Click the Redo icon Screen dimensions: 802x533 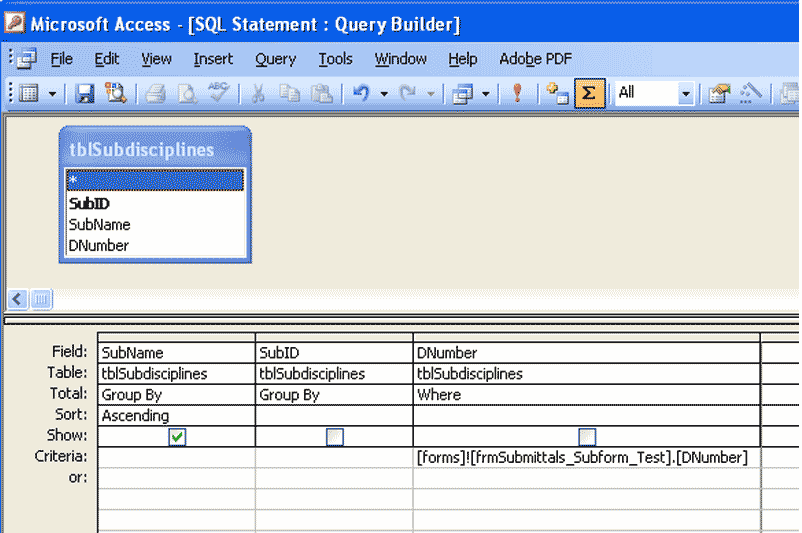click(408, 94)
